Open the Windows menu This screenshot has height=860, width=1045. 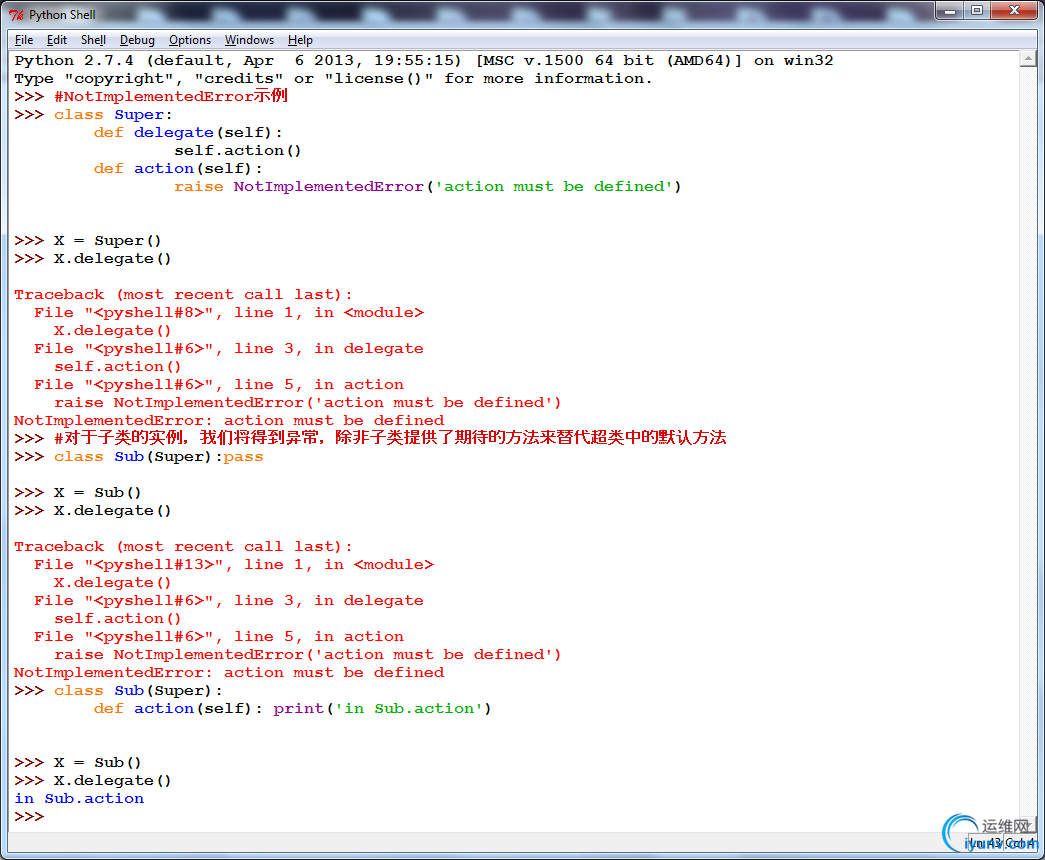tap(249, 40)
